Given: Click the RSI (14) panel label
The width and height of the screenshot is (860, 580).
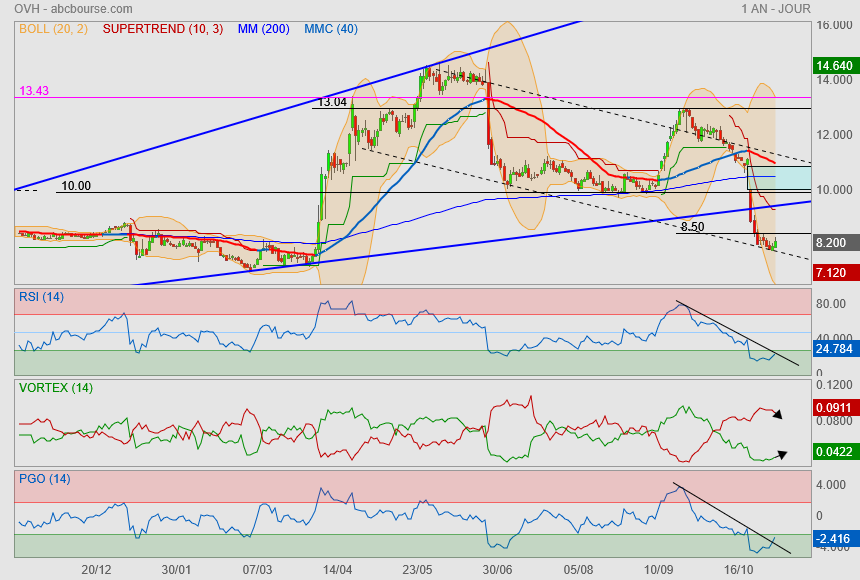Looking at the screenshot, I should (x=43, y=296).
